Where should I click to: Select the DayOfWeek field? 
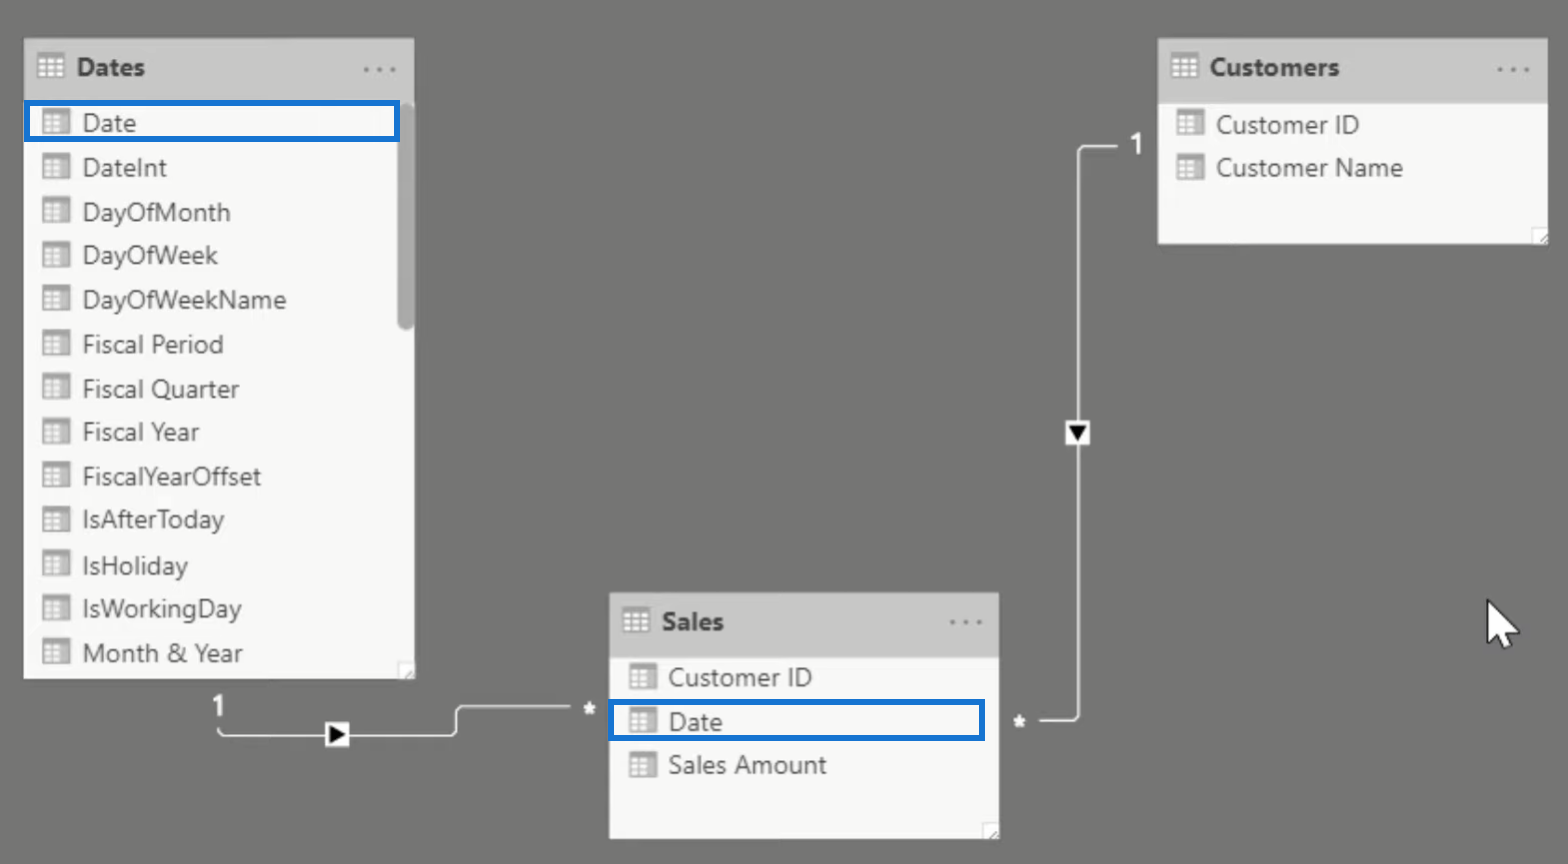210,255
